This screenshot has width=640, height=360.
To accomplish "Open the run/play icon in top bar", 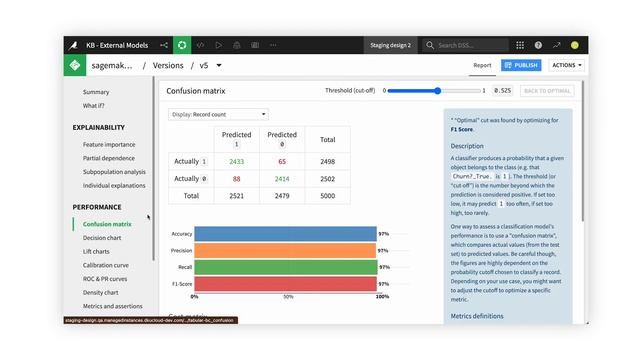I will (x=219, y=45).
